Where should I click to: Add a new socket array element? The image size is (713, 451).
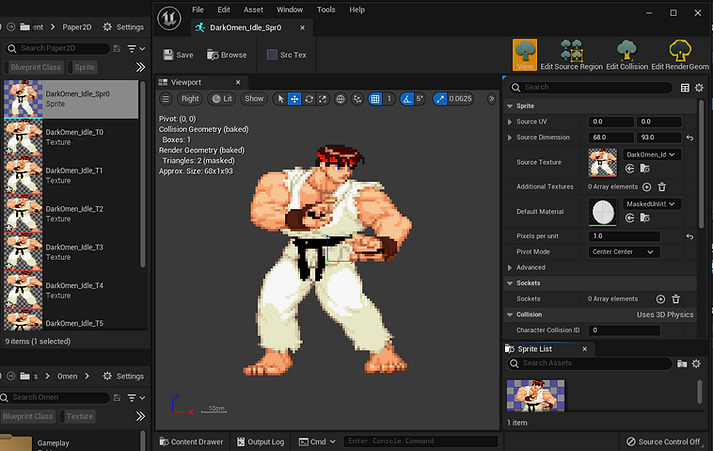tap(660, 299)
